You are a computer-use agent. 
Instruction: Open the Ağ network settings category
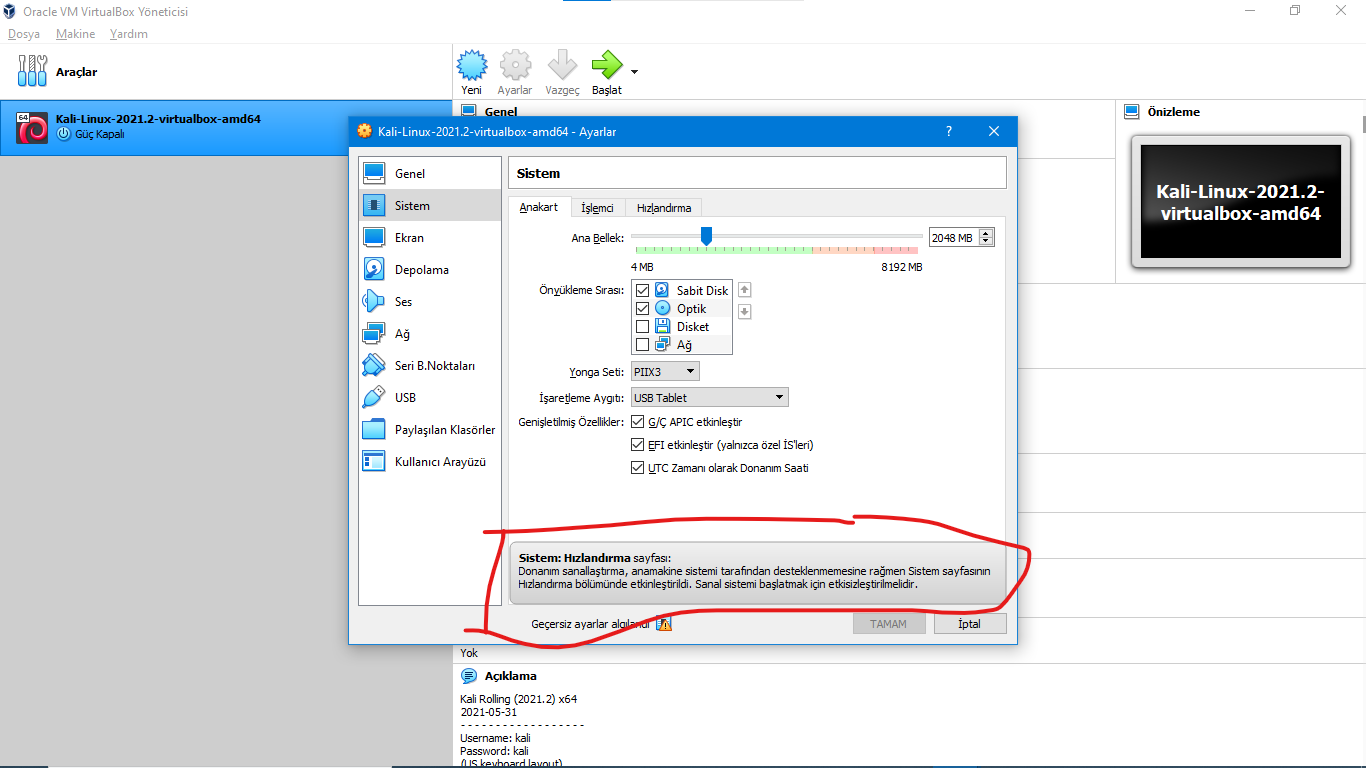[402, 334]
